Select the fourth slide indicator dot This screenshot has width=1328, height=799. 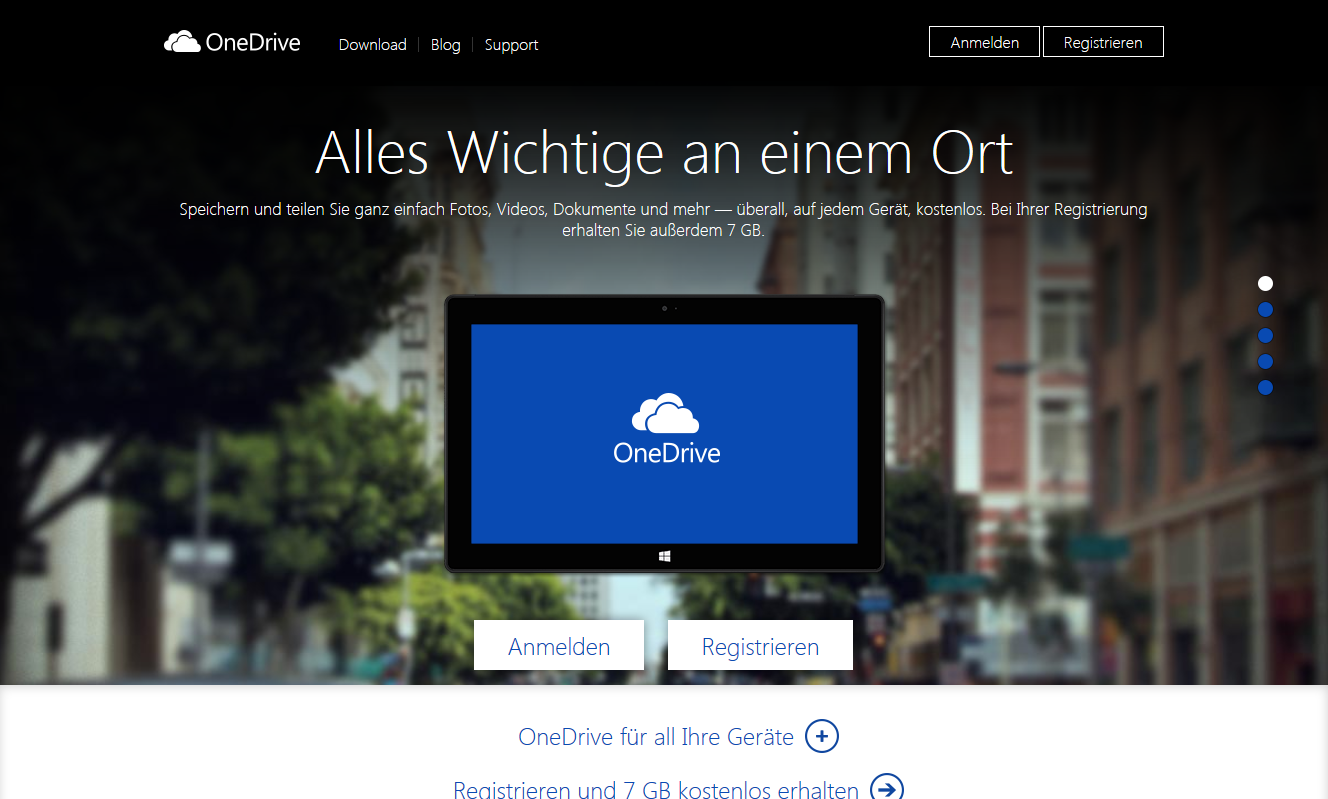pyautogui.click(x=1265, y=361)
